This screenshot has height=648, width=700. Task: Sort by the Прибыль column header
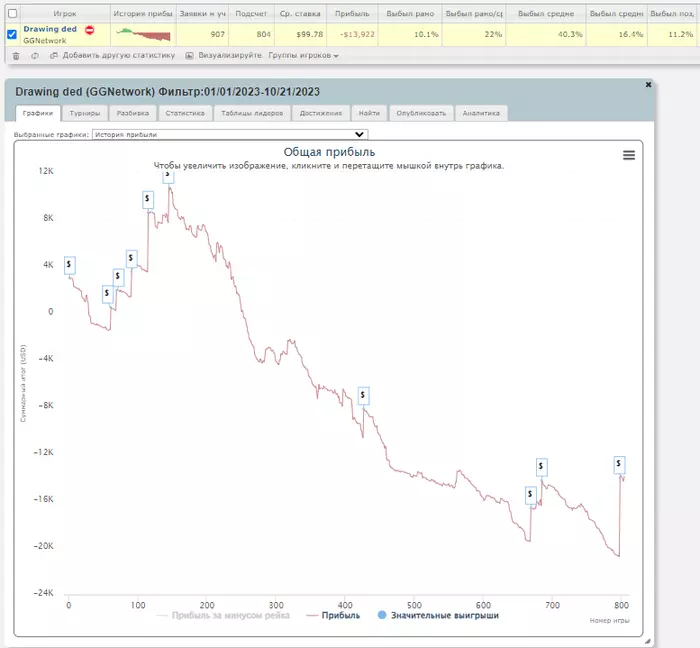[x=352, y=13]
